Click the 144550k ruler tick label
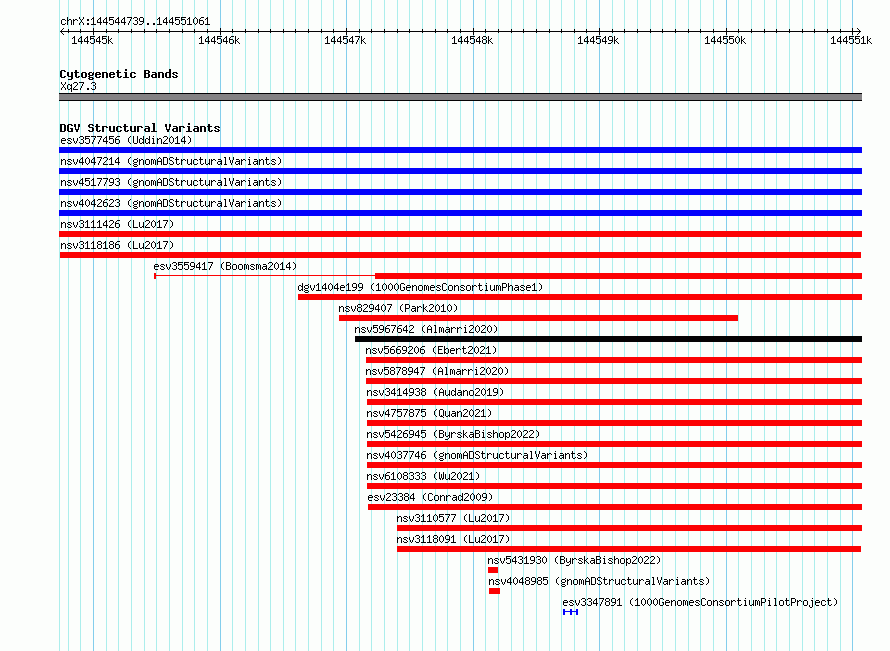 pos(725,40)
